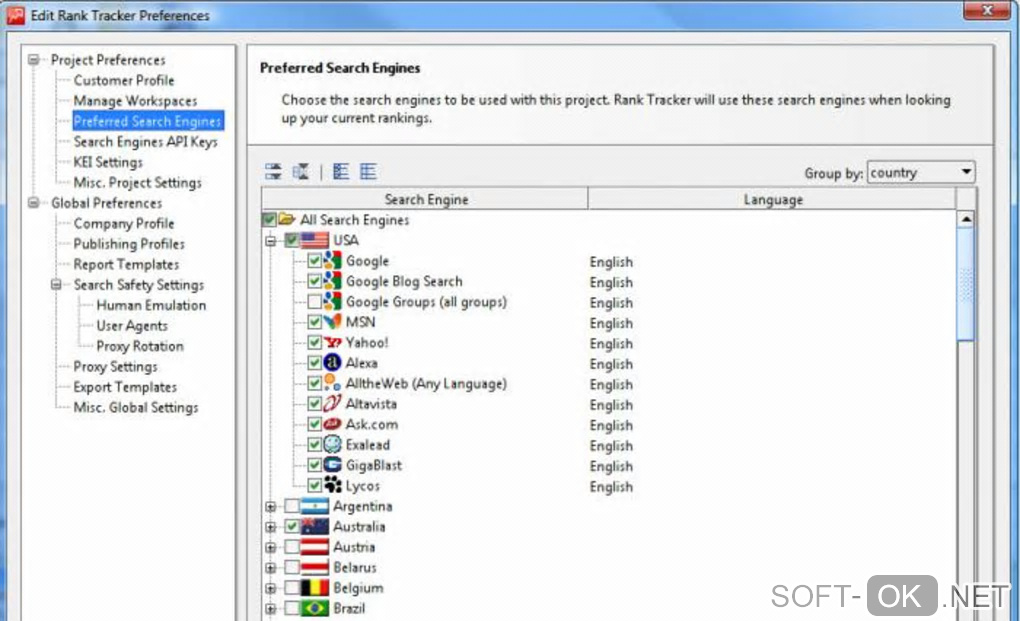Click the Google Blog Search icon
Image resolution: width=1020 pixels, height=621 pixels.
click(x=332, y=281)
